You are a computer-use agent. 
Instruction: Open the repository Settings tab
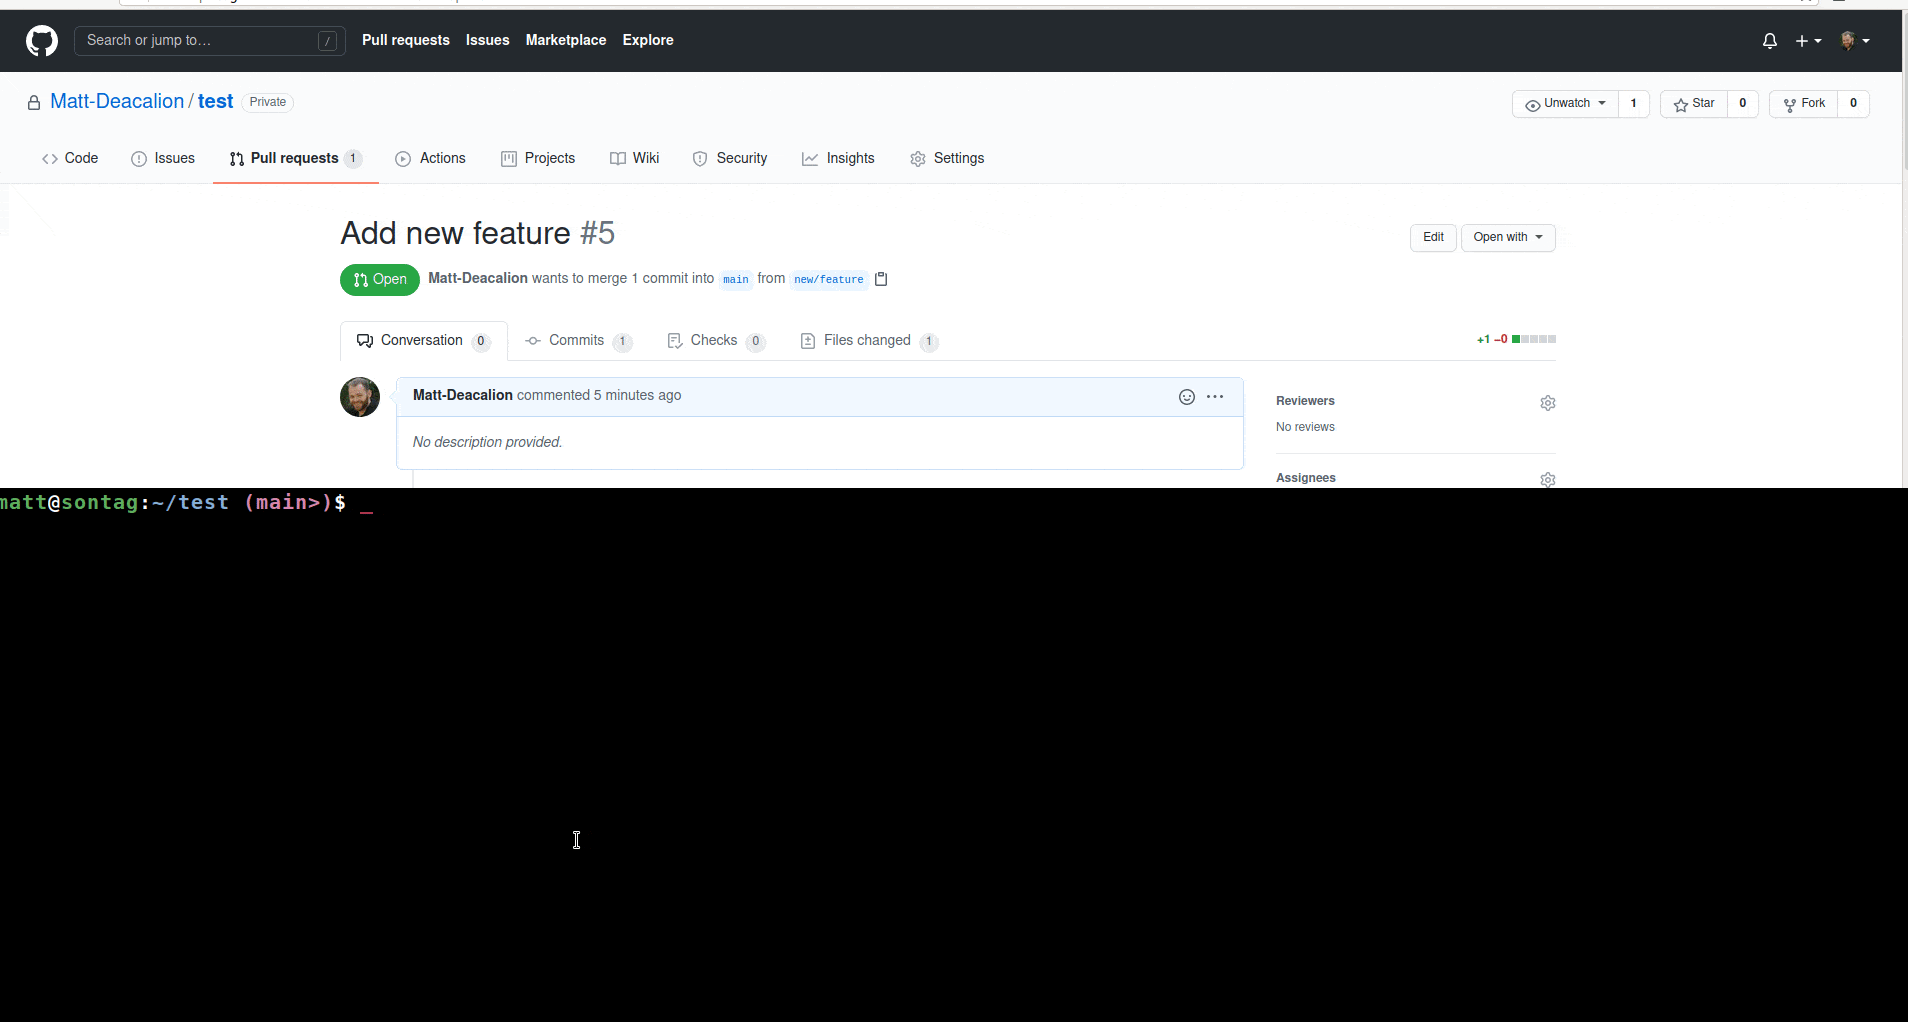(947, 158)
